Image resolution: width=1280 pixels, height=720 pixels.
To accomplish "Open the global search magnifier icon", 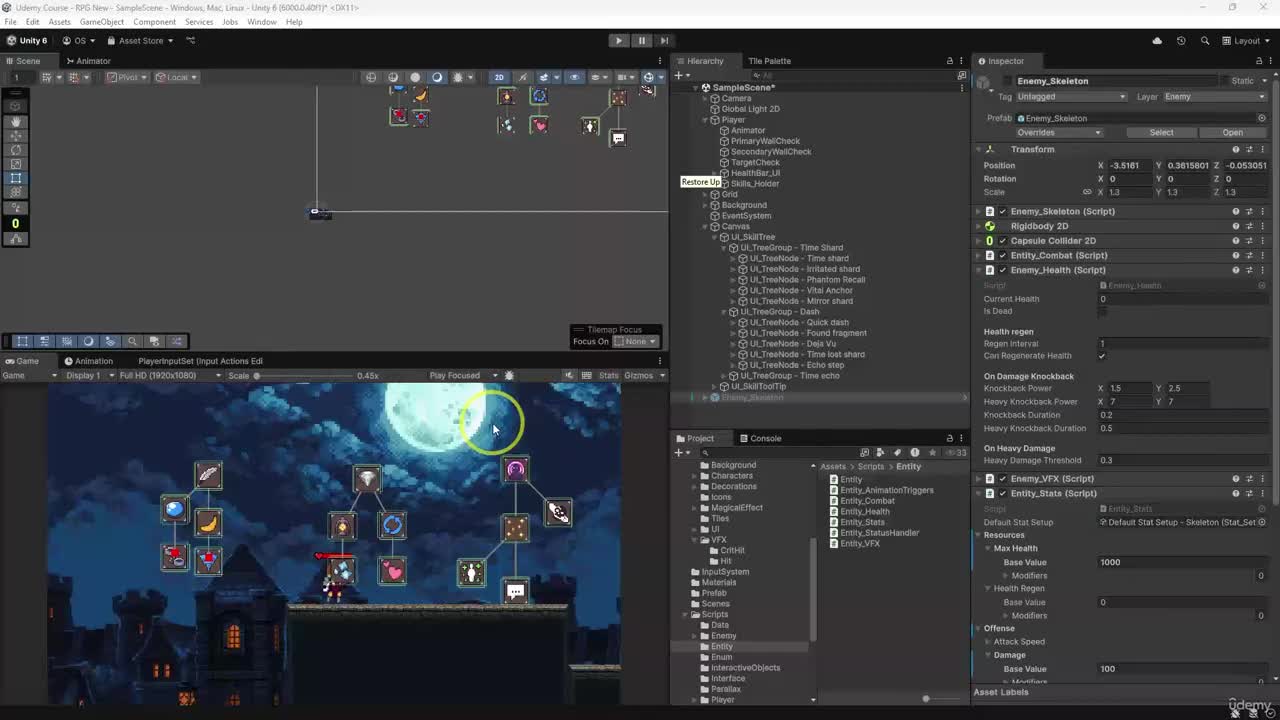I will (1205, 41).
